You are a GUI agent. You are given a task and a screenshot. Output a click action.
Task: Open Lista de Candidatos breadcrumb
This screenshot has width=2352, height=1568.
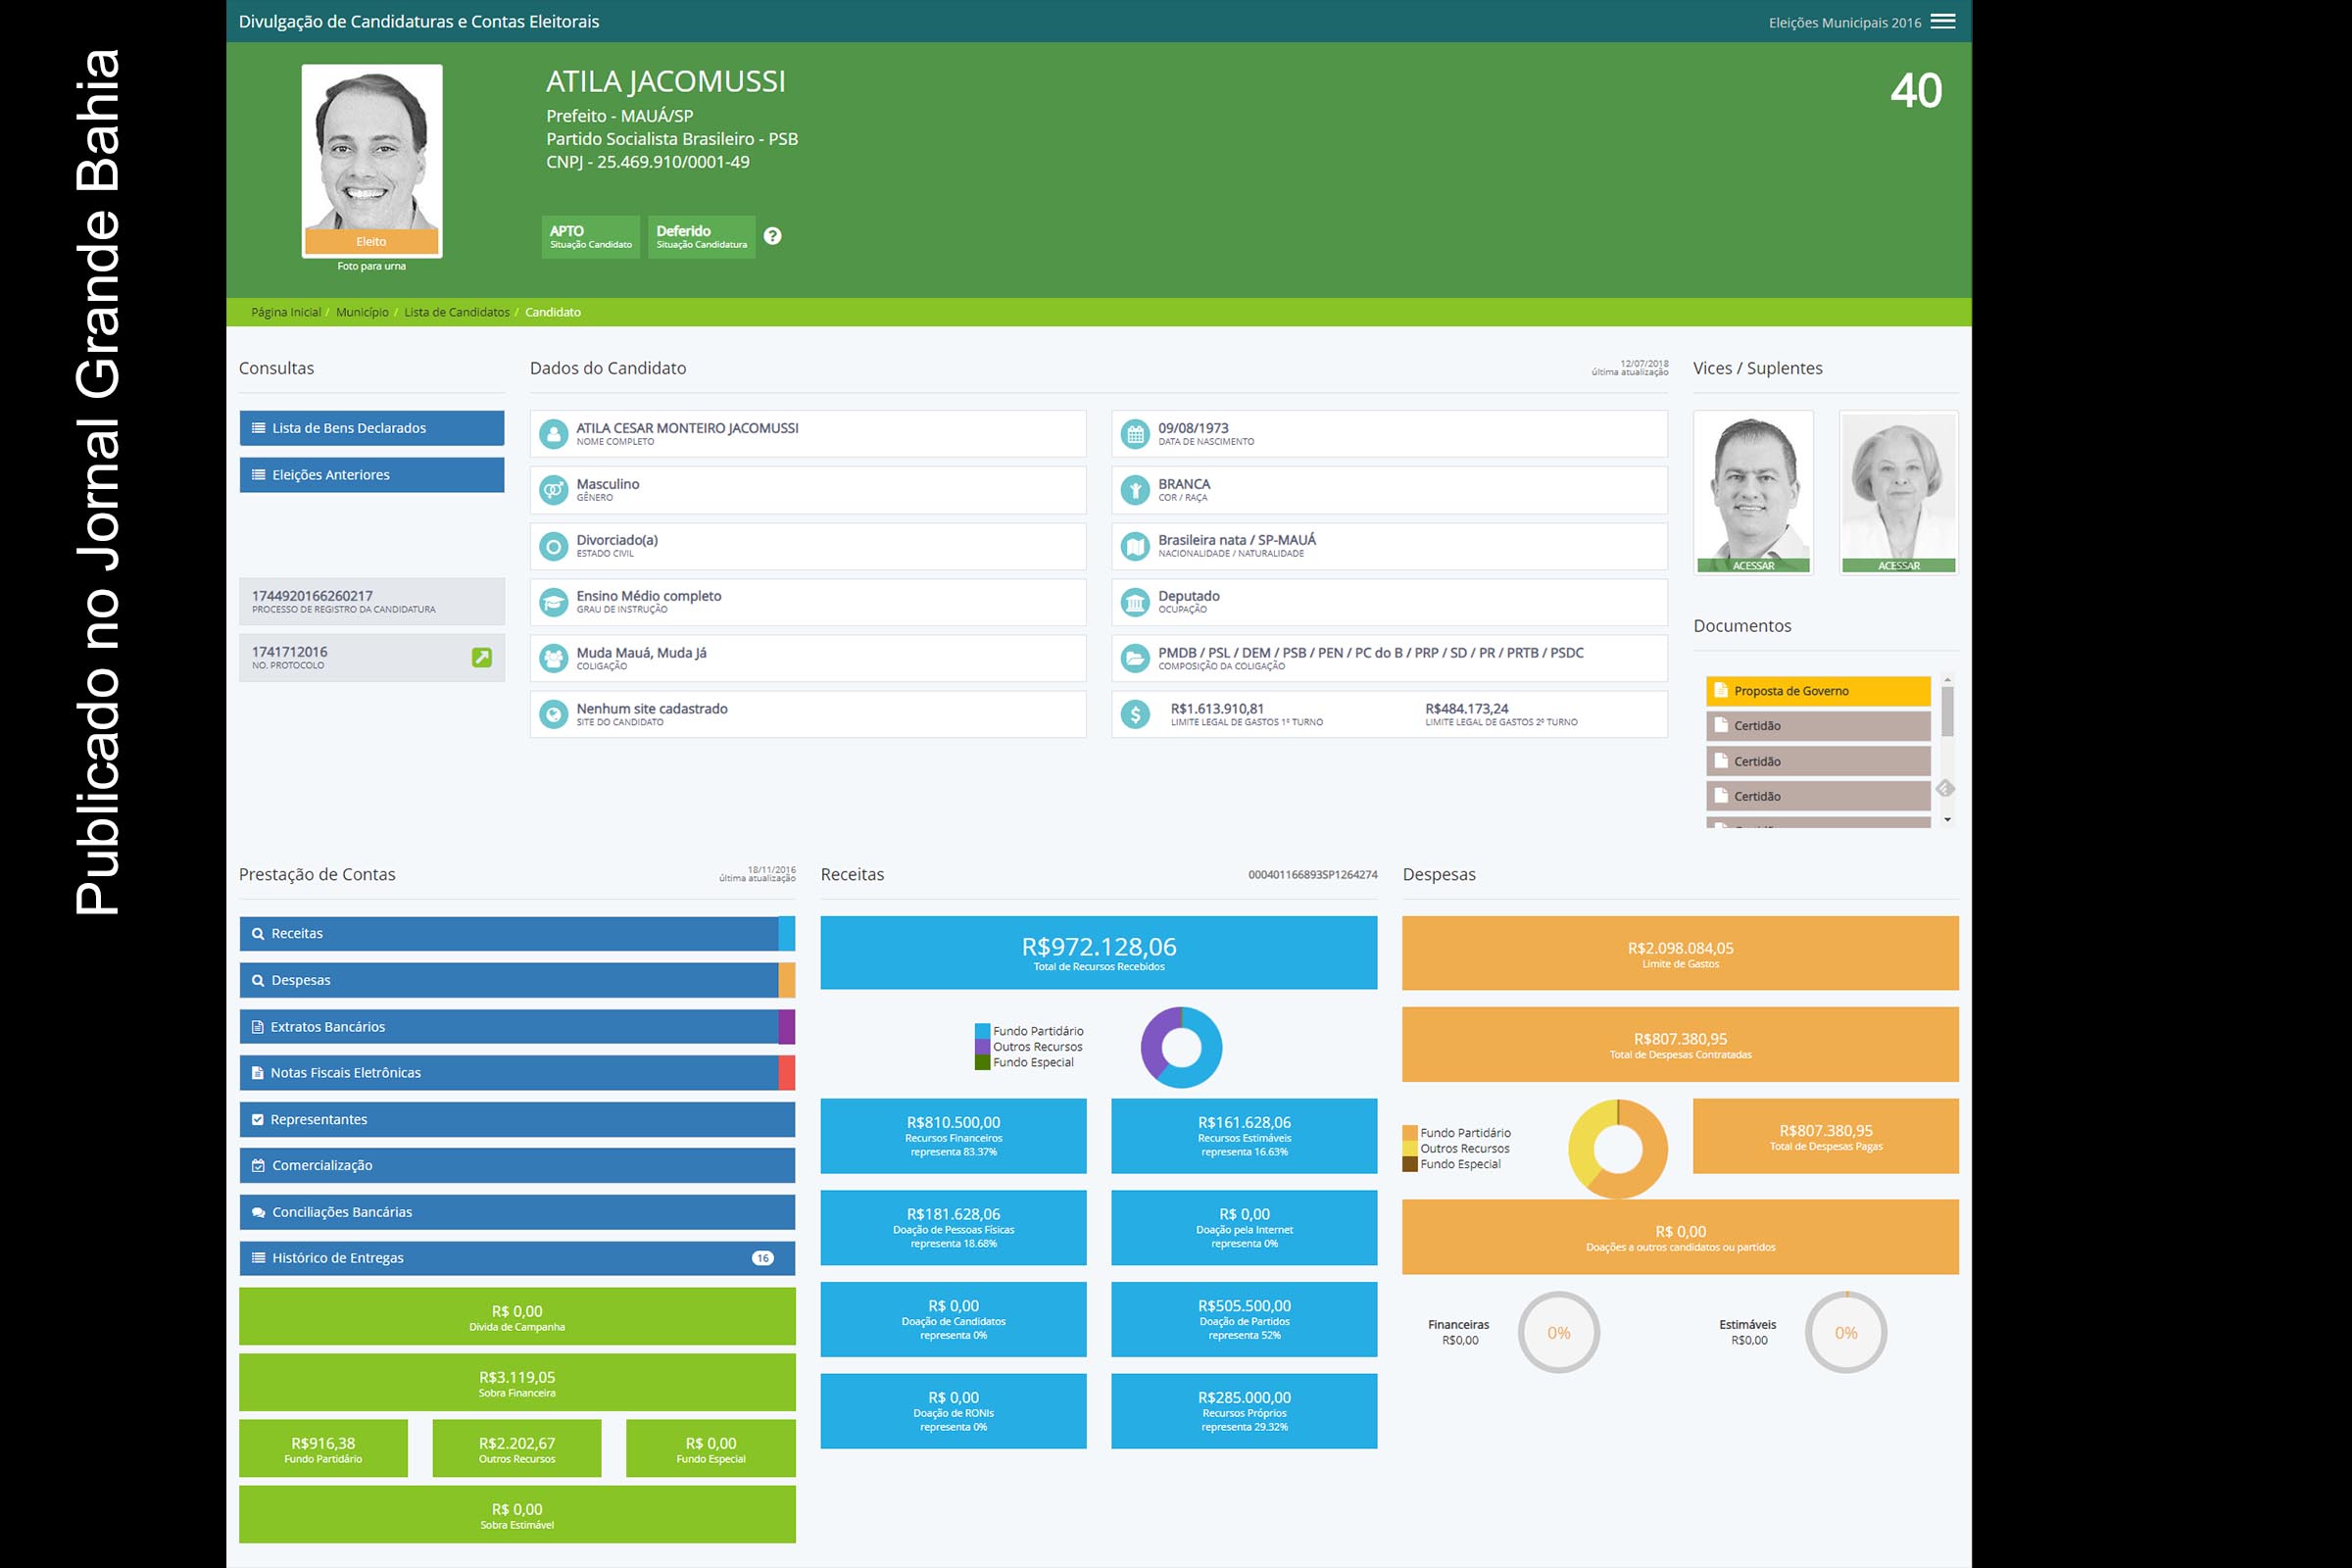456,312
